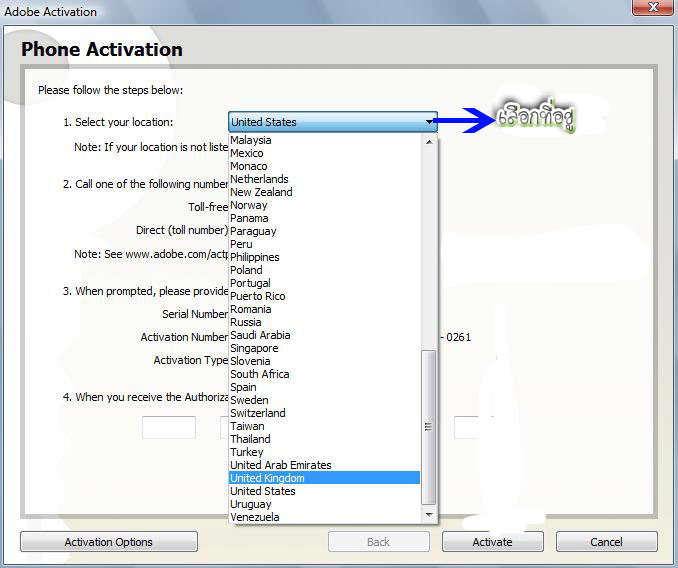Image resolution: width=678 pixels, height=568 pixels.
Task: Pick Russia from the dropdown list
Action: point(325,322)
